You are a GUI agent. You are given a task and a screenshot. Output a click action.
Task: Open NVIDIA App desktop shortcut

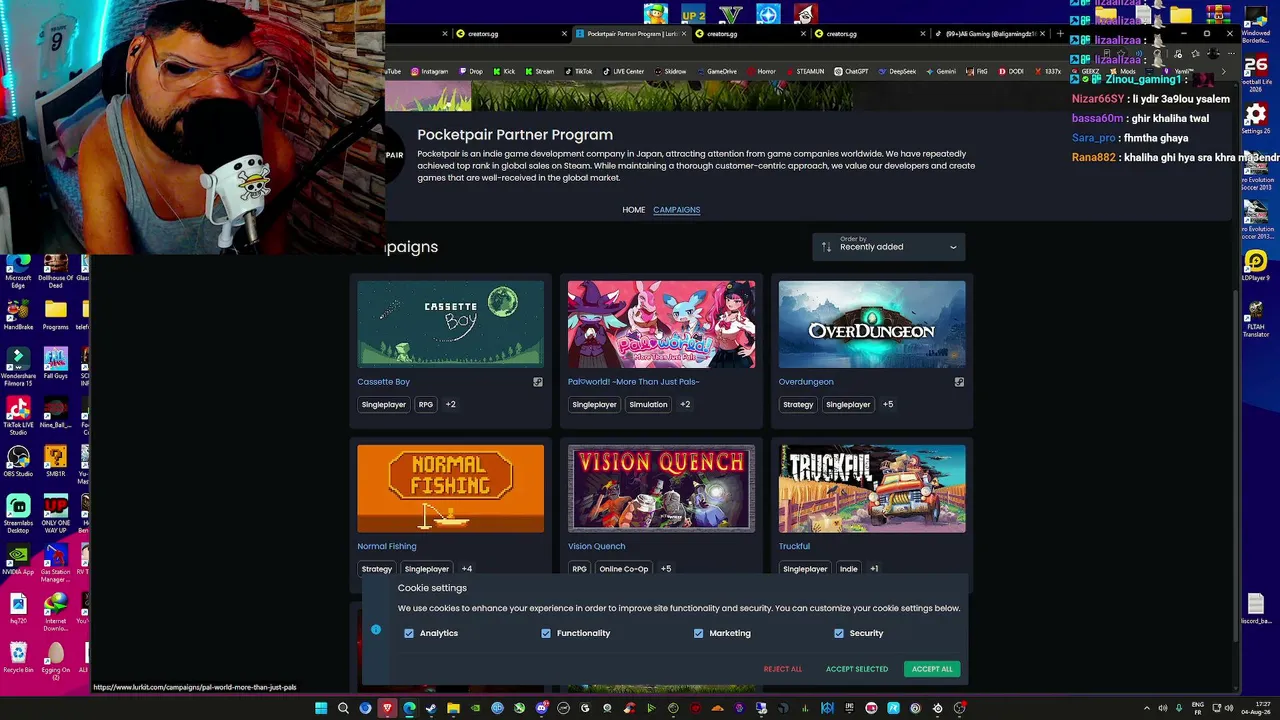[18, 560]
